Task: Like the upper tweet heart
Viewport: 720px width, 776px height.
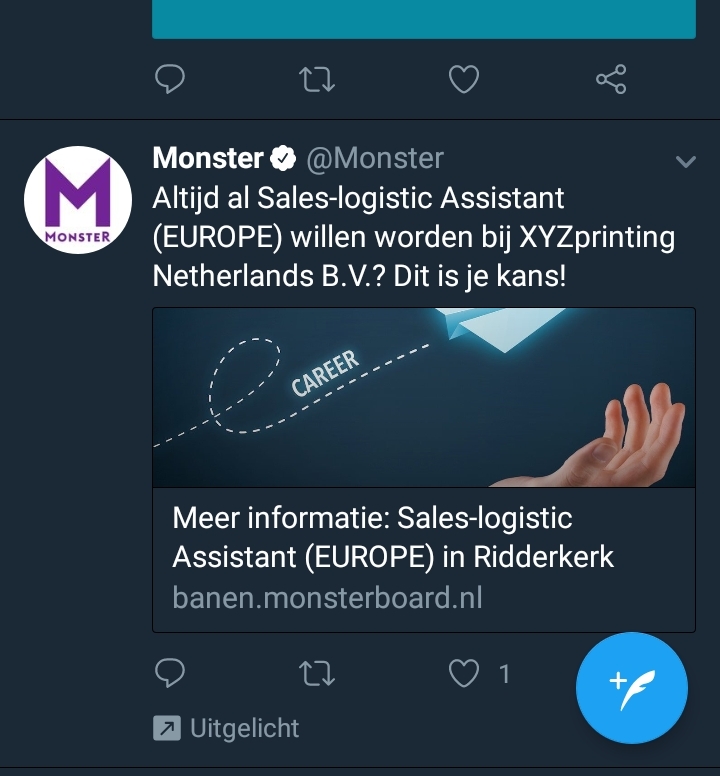Action: click(464, 79)
